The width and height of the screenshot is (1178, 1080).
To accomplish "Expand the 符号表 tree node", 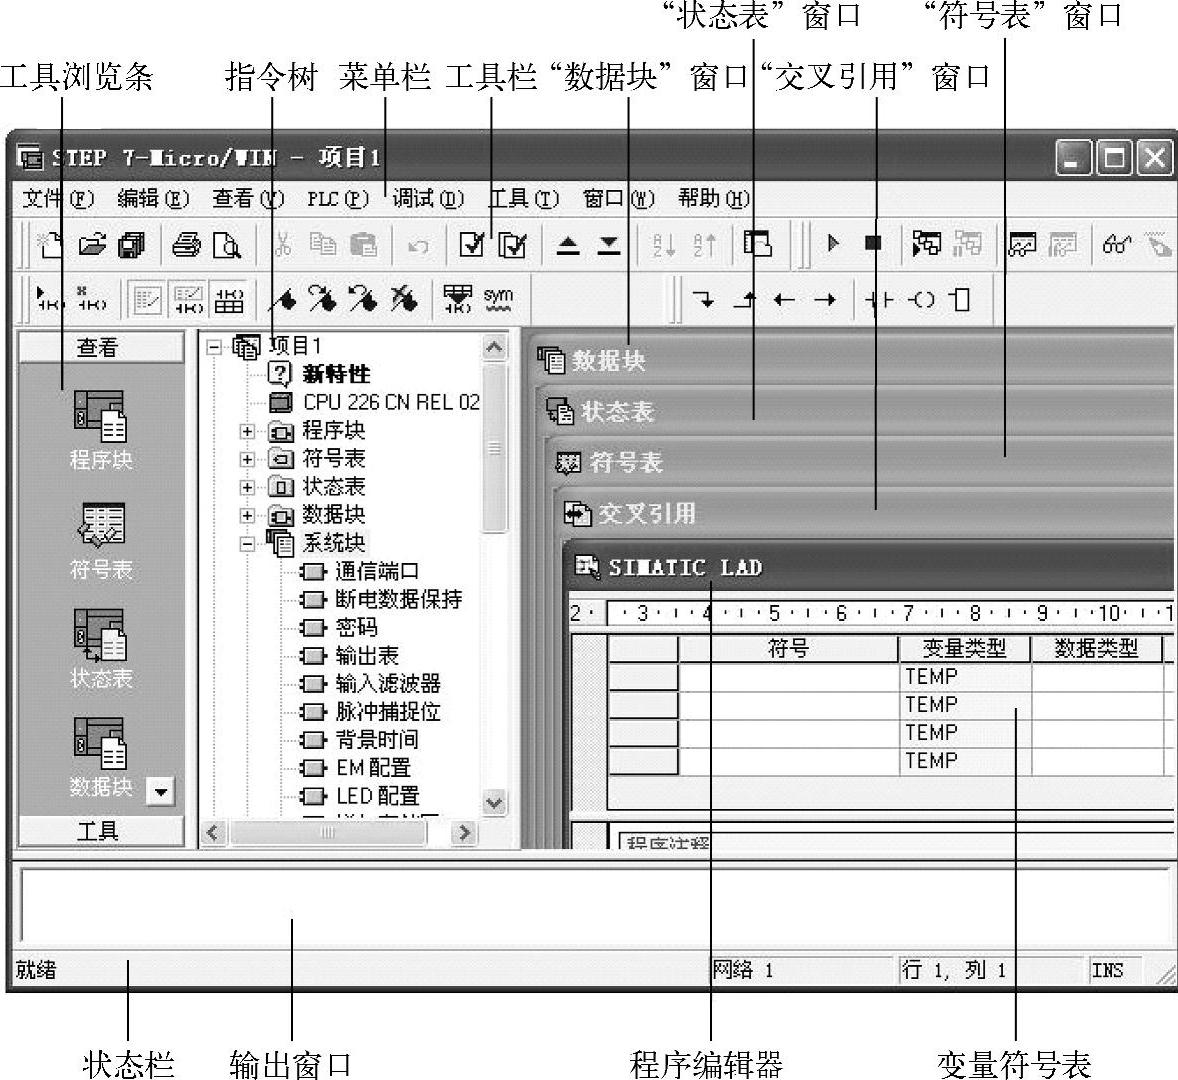I will click(x=247, y=459).
